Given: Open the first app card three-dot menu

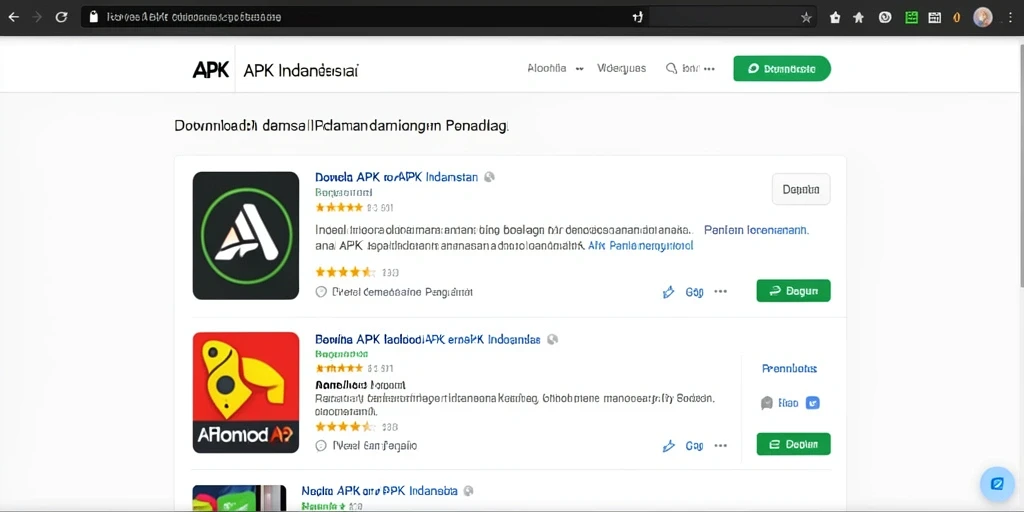Looking at the screenshot, I should [720, 291].
